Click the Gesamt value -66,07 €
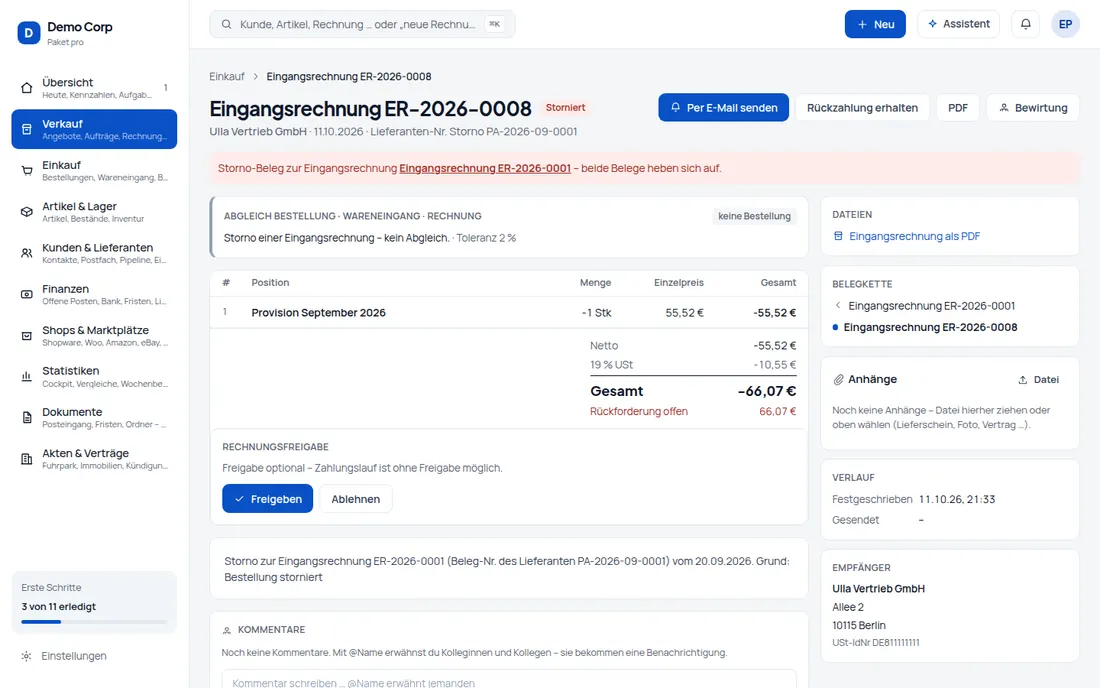The width and height of the screenshot is (1100, 688). (x=767, y=391)
